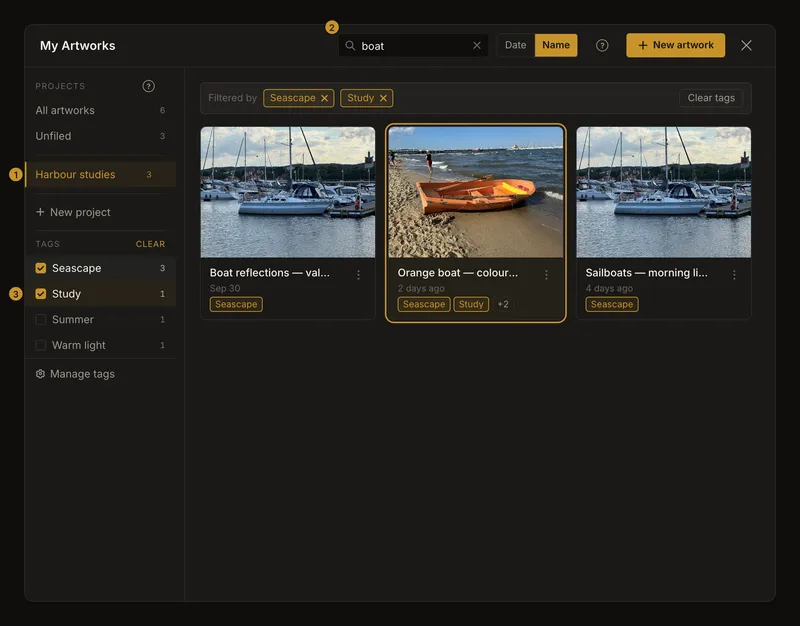Open the Boat reflections thumbnail

(288, 192)
